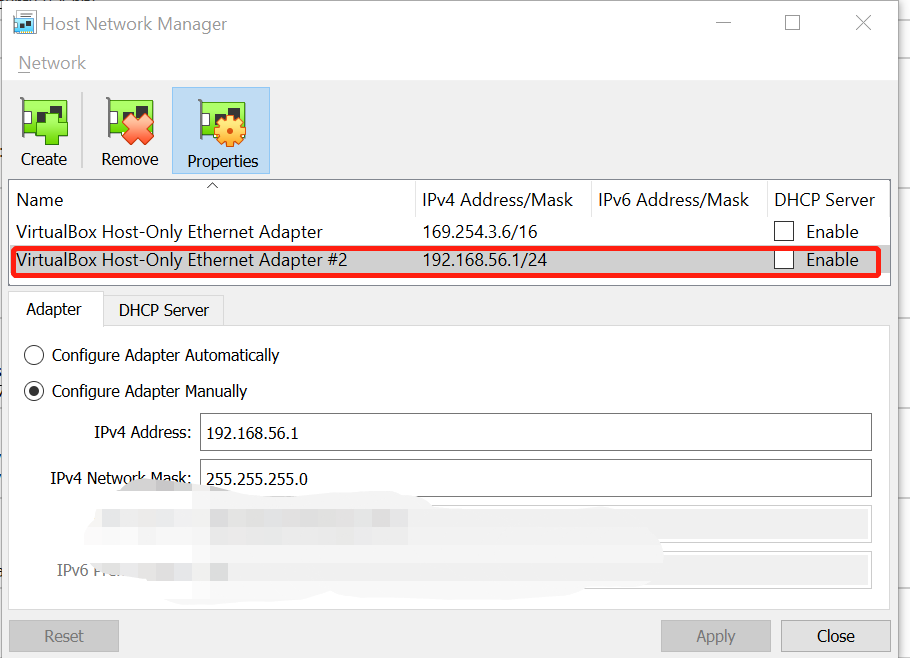Image resolution: width=910 pixels, height=658 pixels.
Task: Open the Network menu
Action: pyautogui.click(x=51, y=62)
